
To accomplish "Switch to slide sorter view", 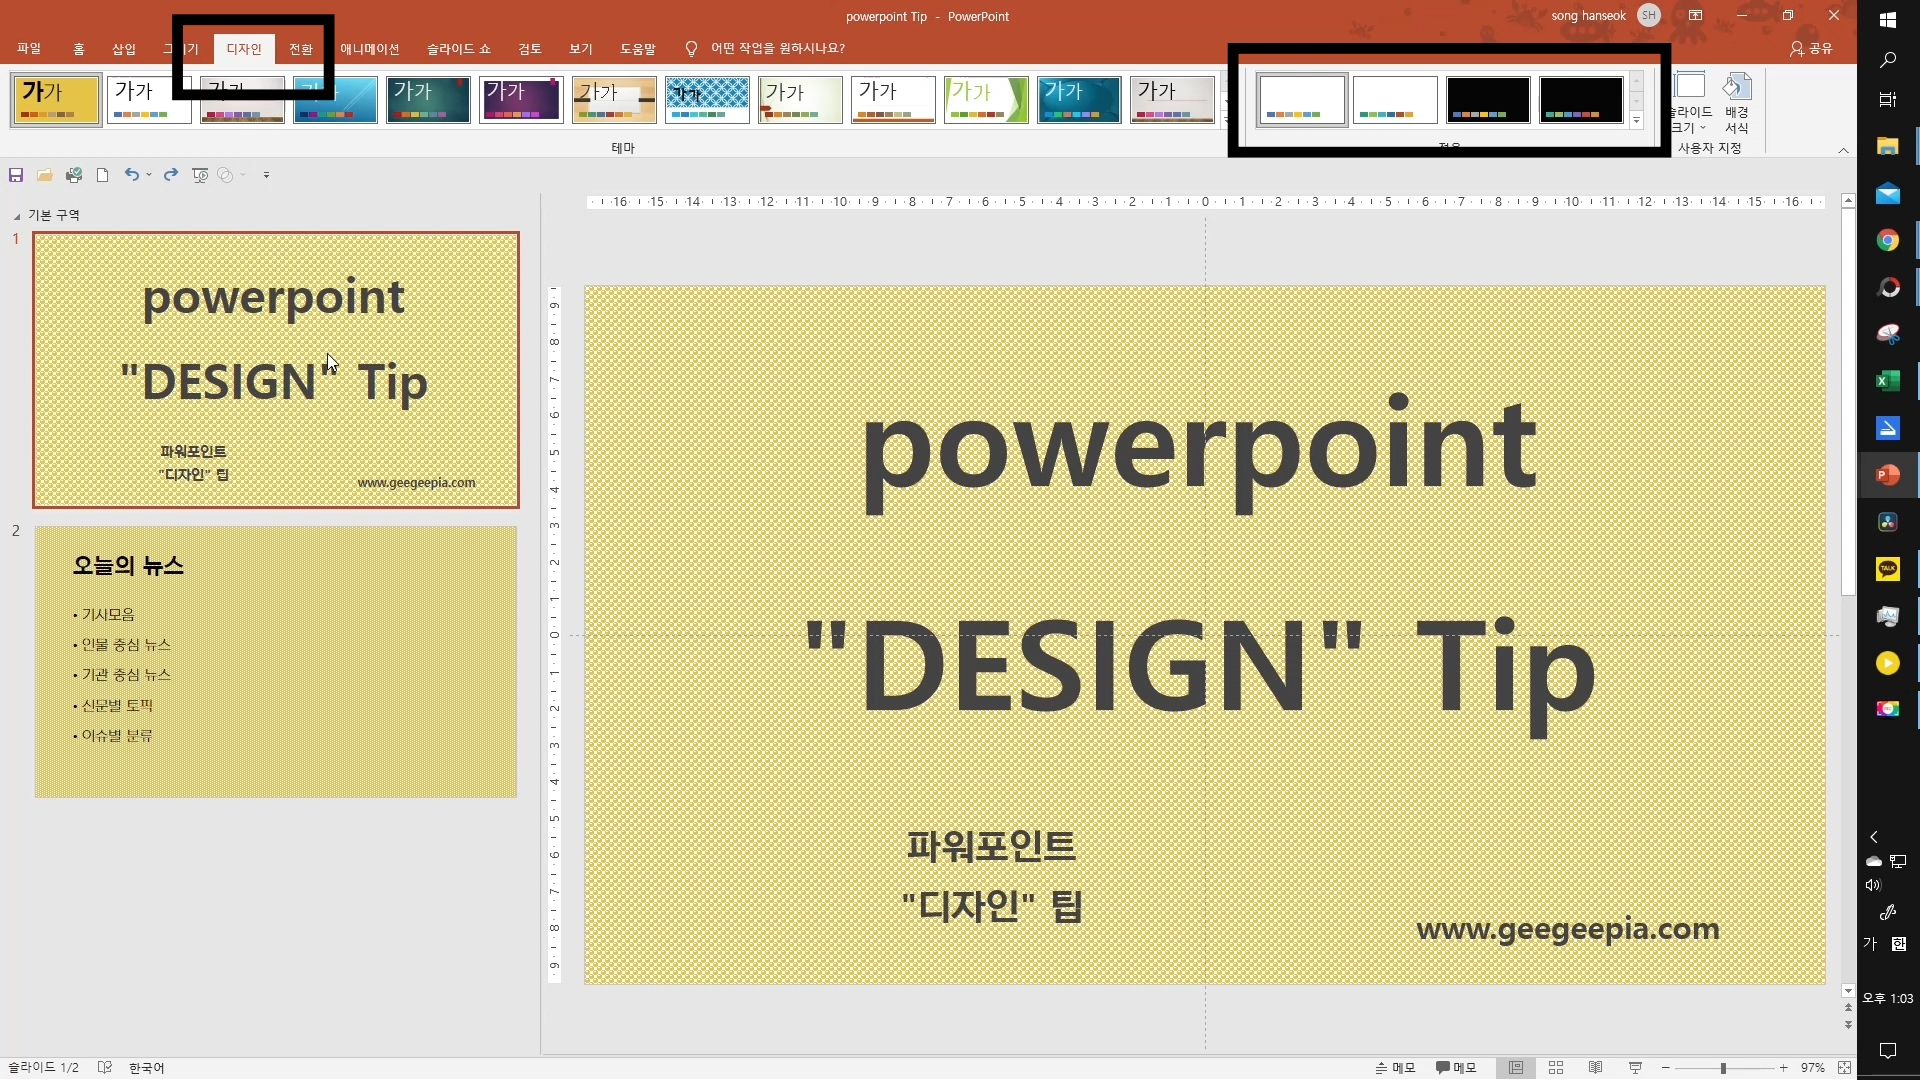I will 1556,1068.
